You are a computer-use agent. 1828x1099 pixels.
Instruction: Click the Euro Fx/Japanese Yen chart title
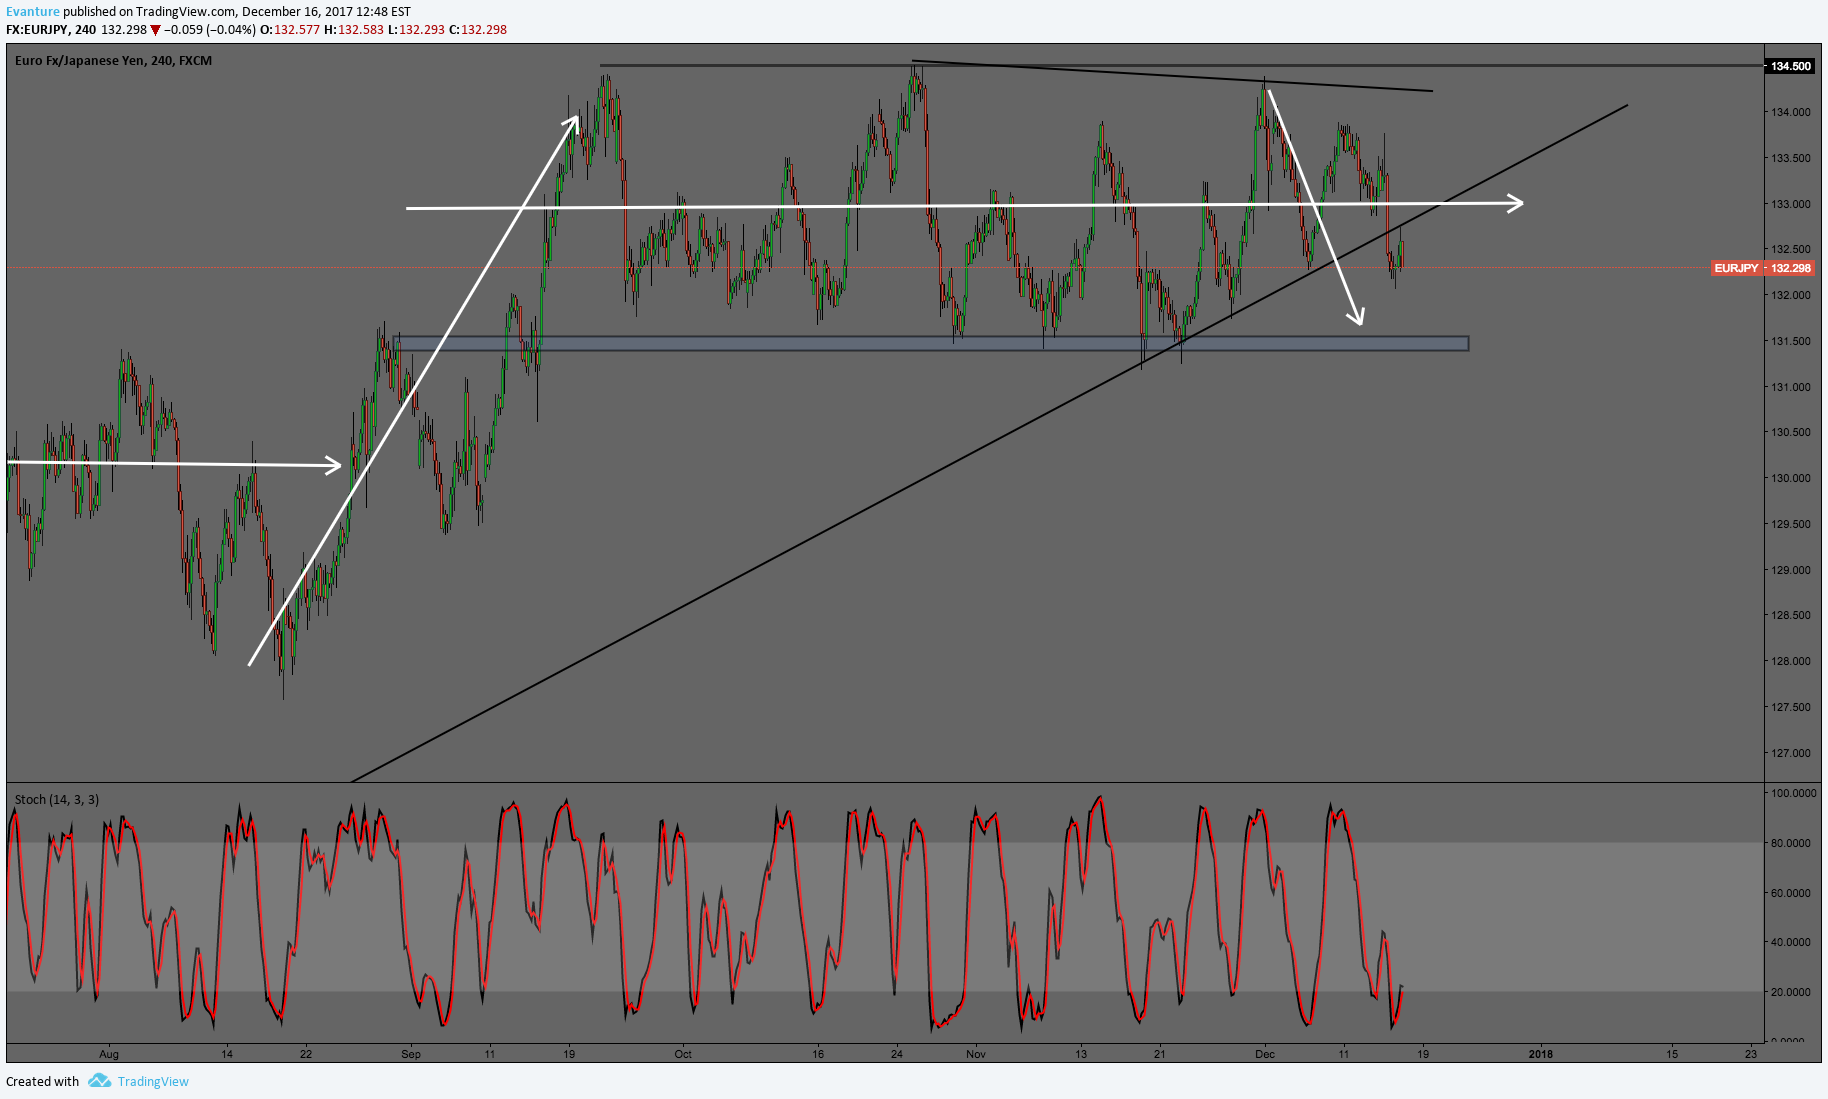coord(113,61)
